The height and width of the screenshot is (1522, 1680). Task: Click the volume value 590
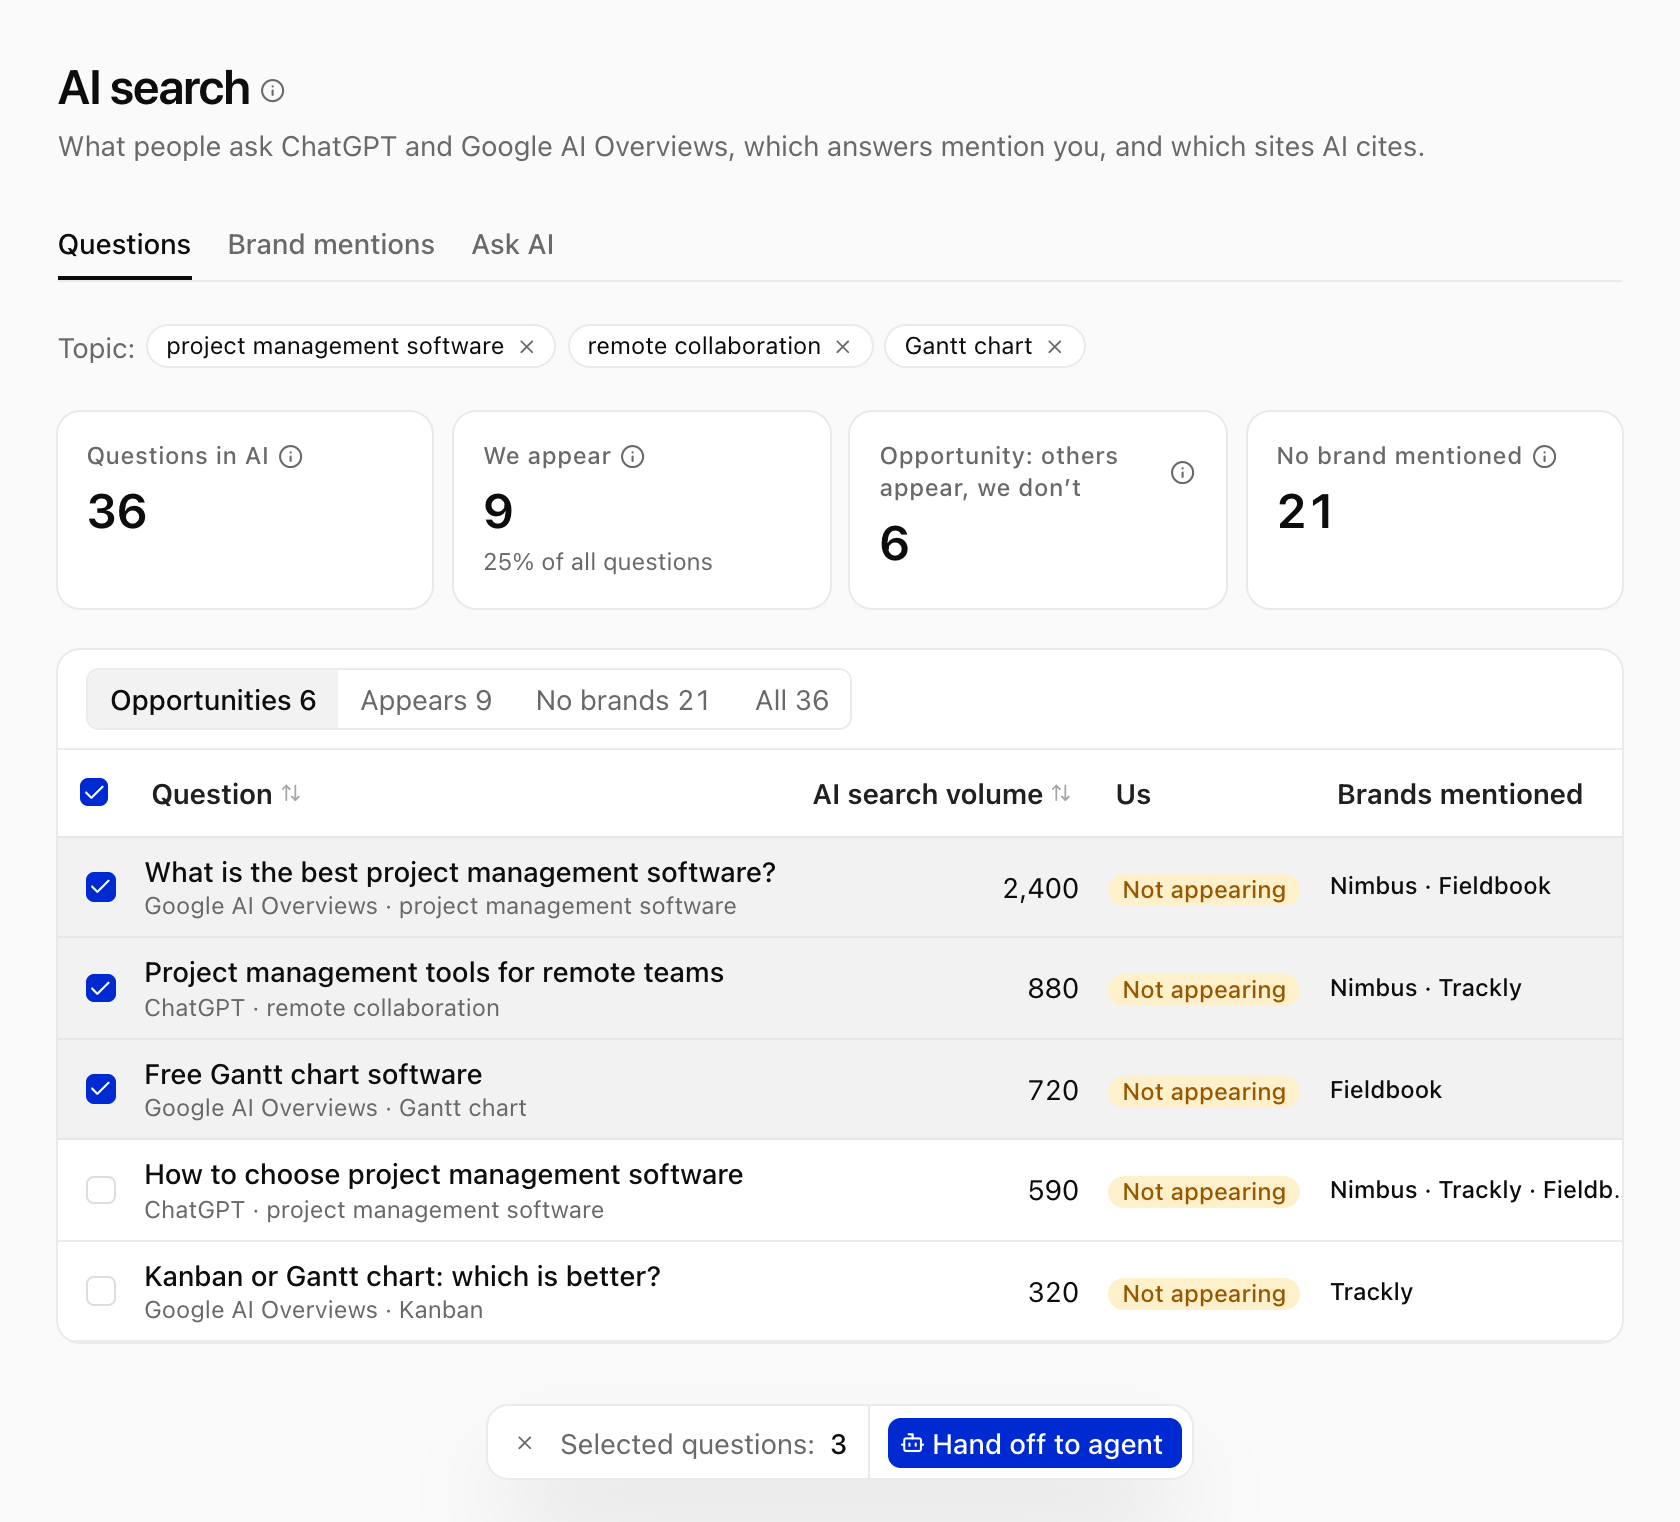(x=1053, y=1191)
